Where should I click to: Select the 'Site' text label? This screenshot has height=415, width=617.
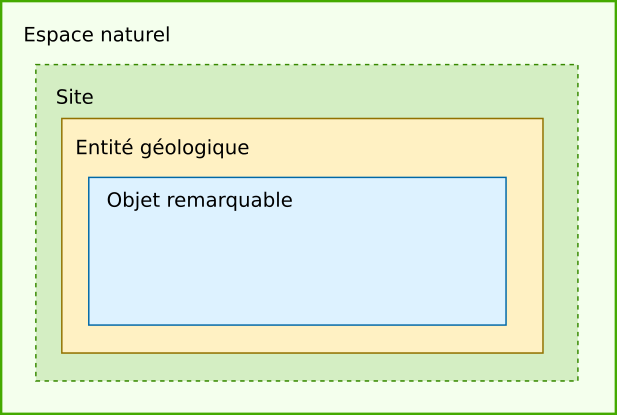(74, 97)
